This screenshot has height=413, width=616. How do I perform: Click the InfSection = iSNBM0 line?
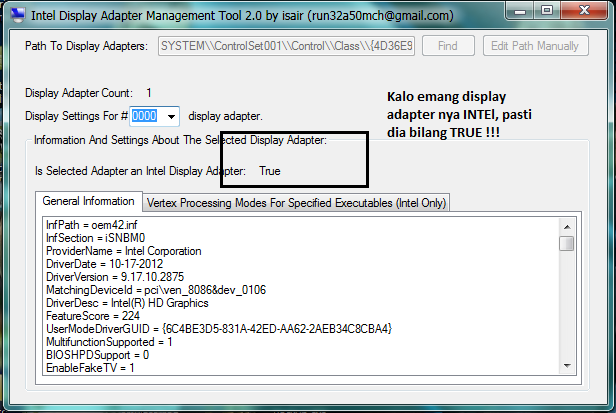(95, 238)
